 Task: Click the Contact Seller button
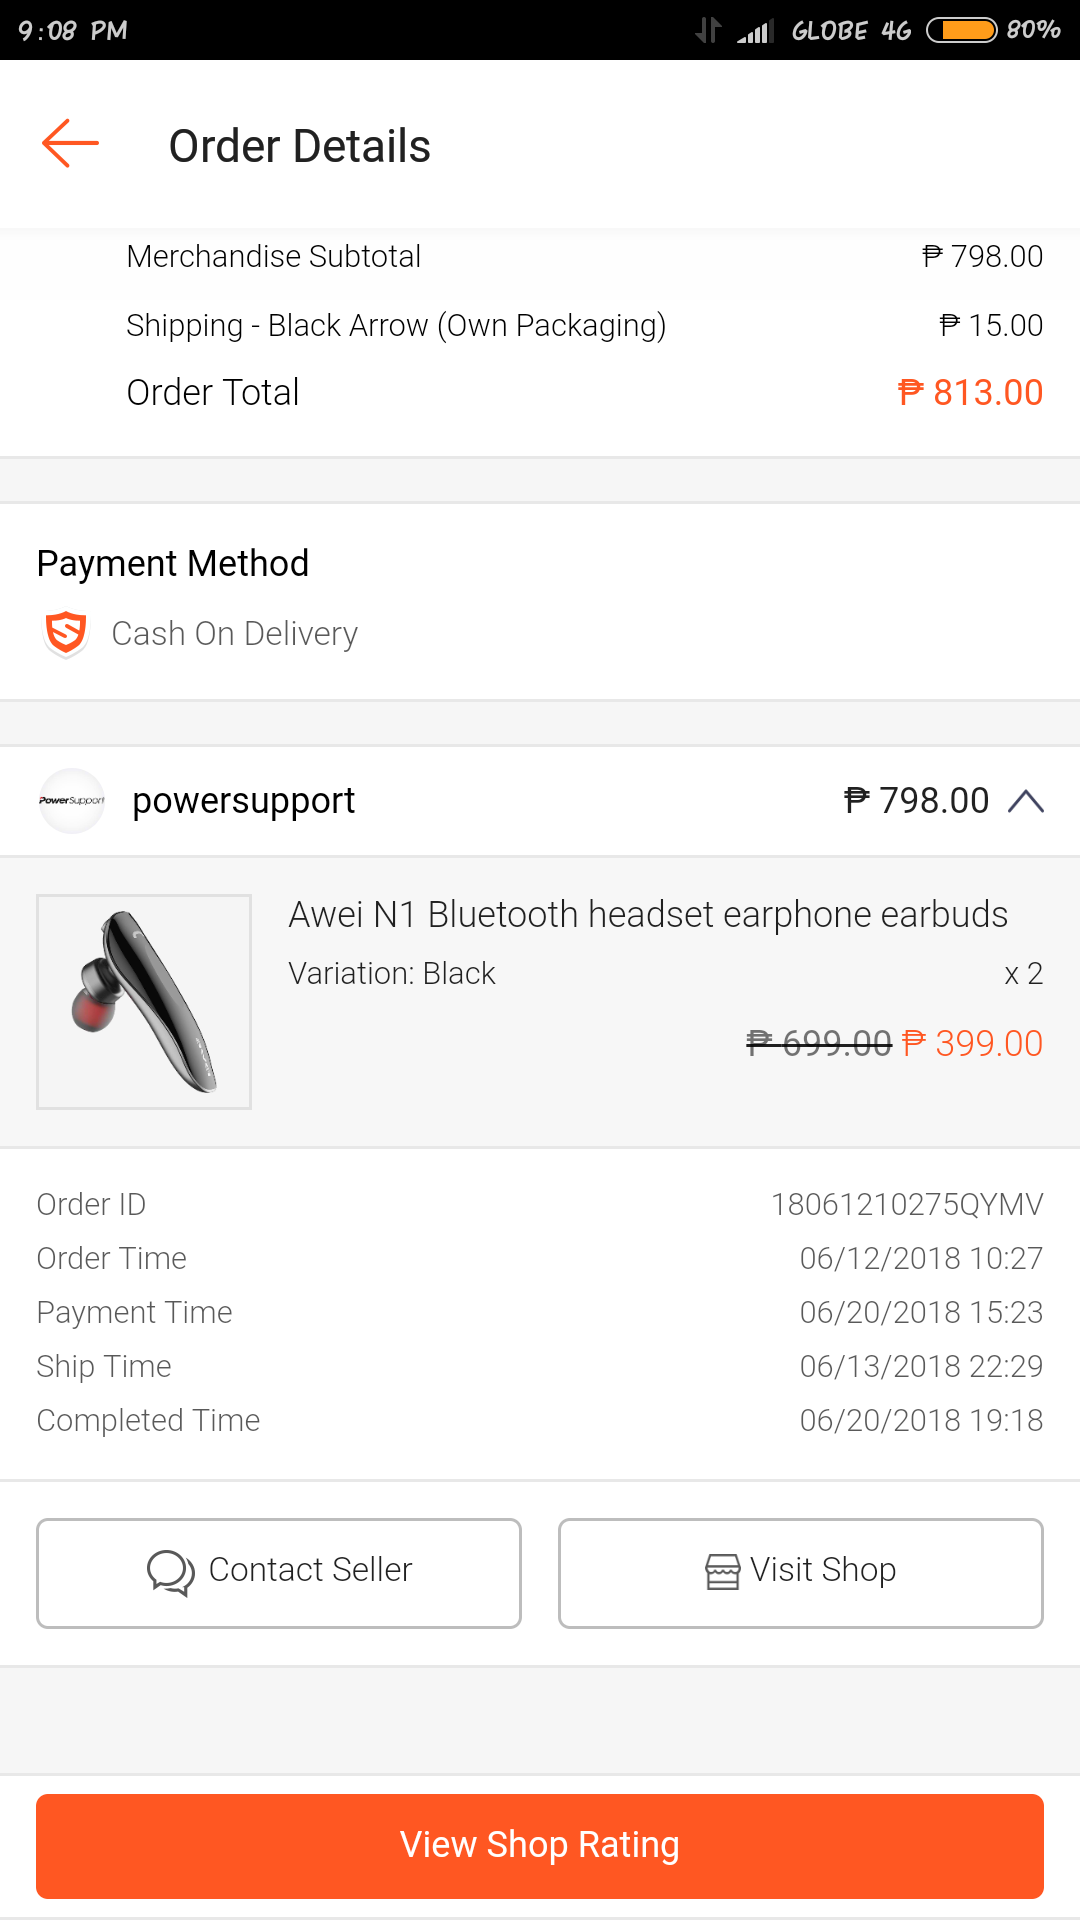[279, 1573]
